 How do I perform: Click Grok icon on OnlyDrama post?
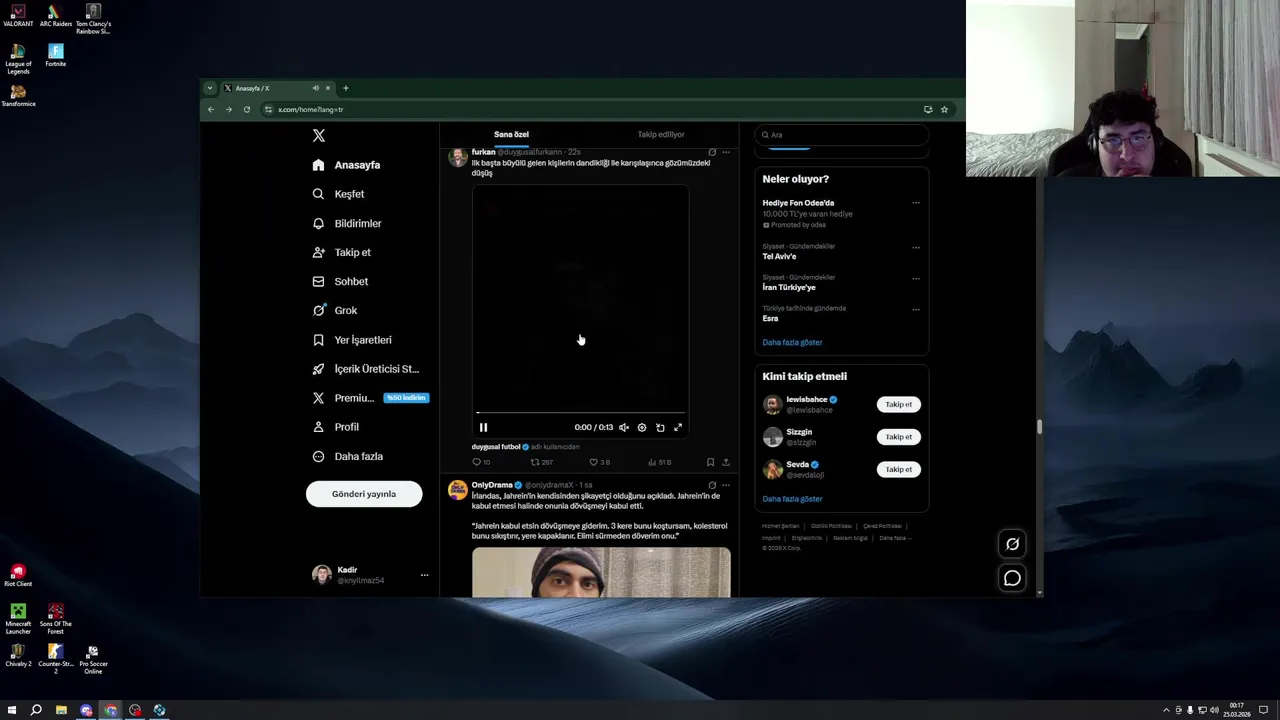click(712, 485)
